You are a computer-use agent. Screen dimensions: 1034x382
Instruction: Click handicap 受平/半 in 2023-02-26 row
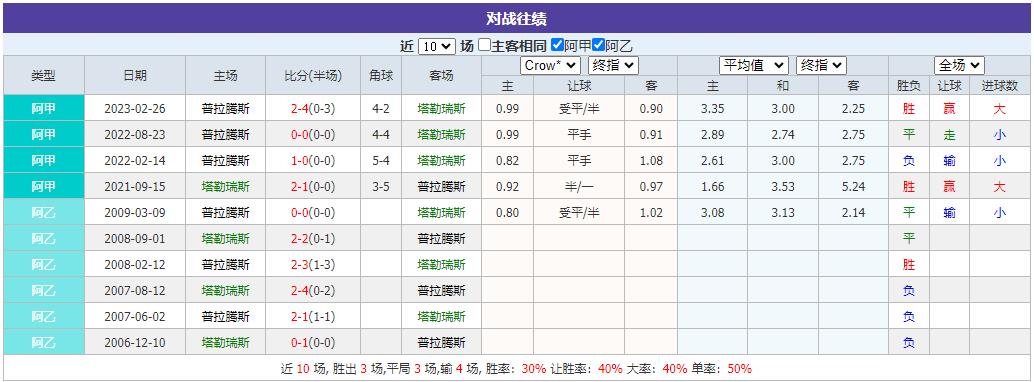(579, 109)
